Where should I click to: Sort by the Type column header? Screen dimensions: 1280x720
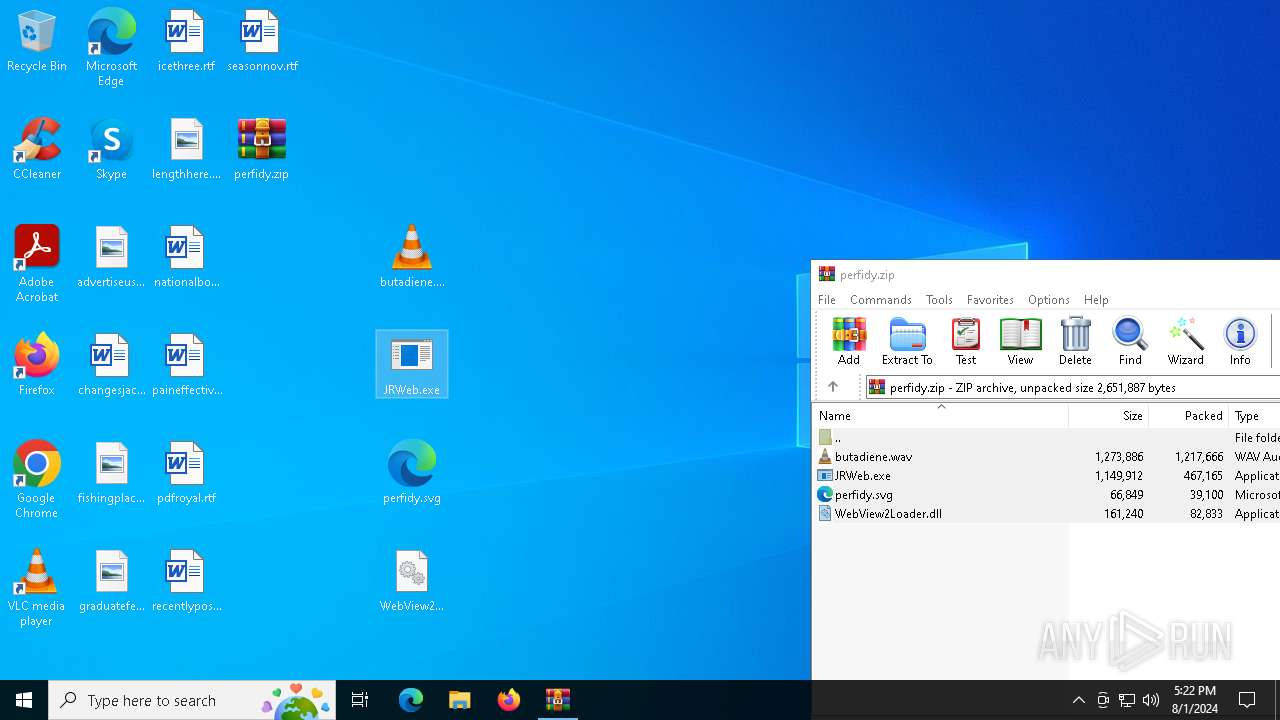tap(1254, 416)
